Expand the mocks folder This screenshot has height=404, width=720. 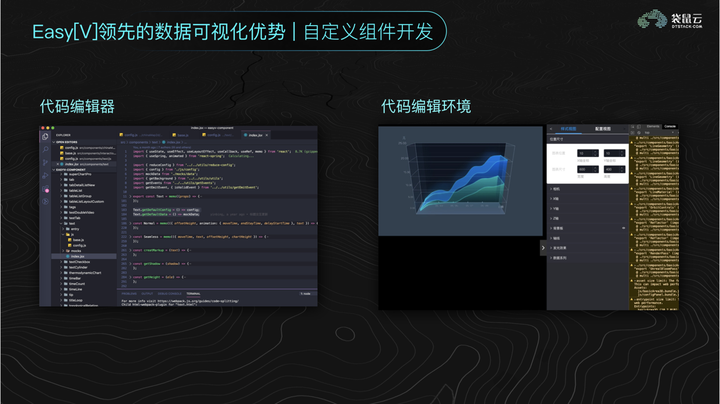click(84, 251)
